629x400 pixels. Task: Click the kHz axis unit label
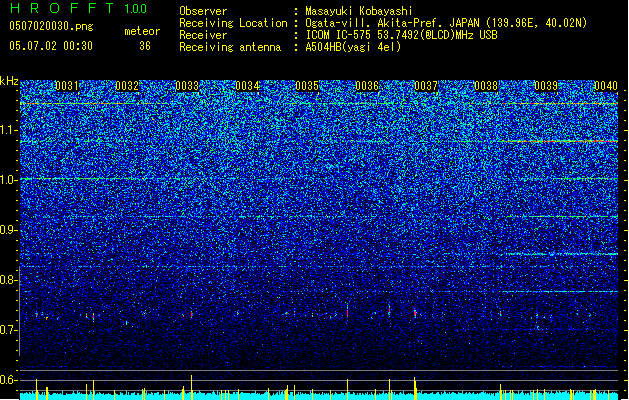pos(9,81)
